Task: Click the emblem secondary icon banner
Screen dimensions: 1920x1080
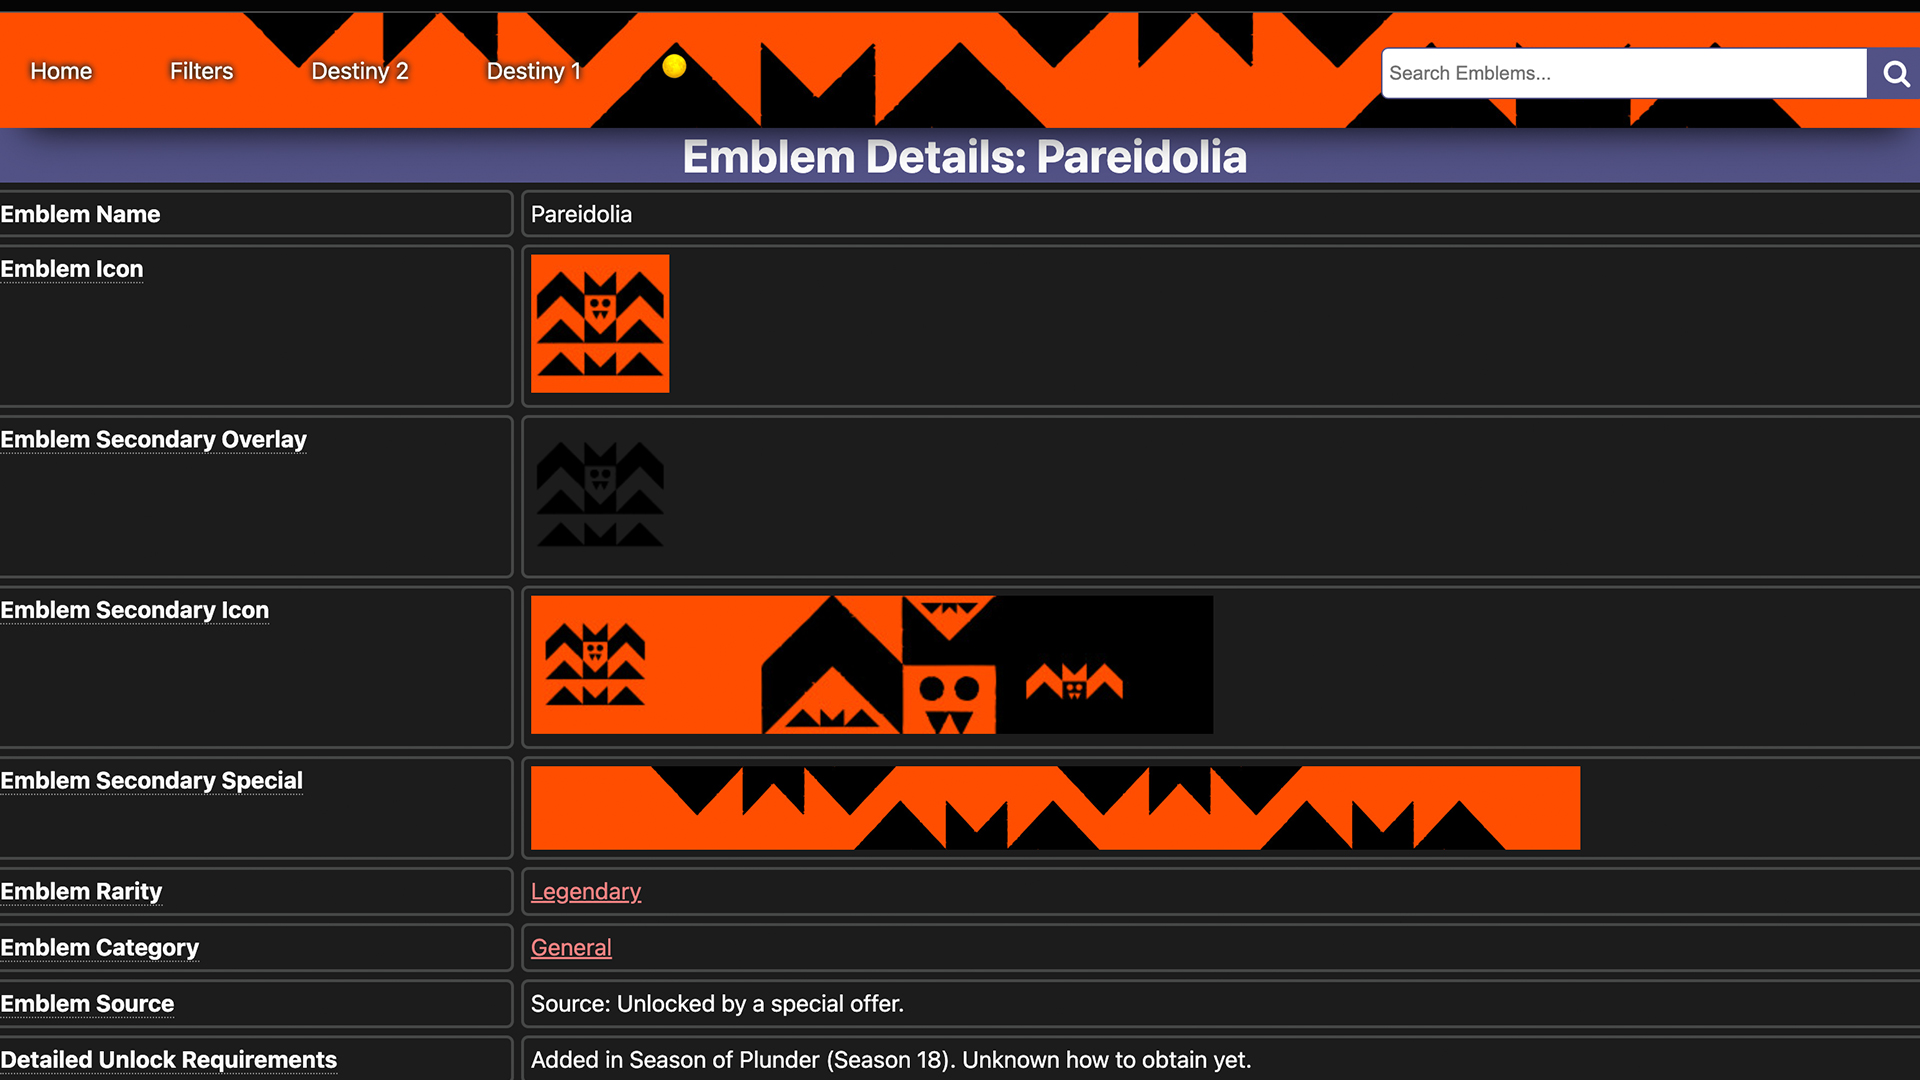Action: tap(872, 665)
